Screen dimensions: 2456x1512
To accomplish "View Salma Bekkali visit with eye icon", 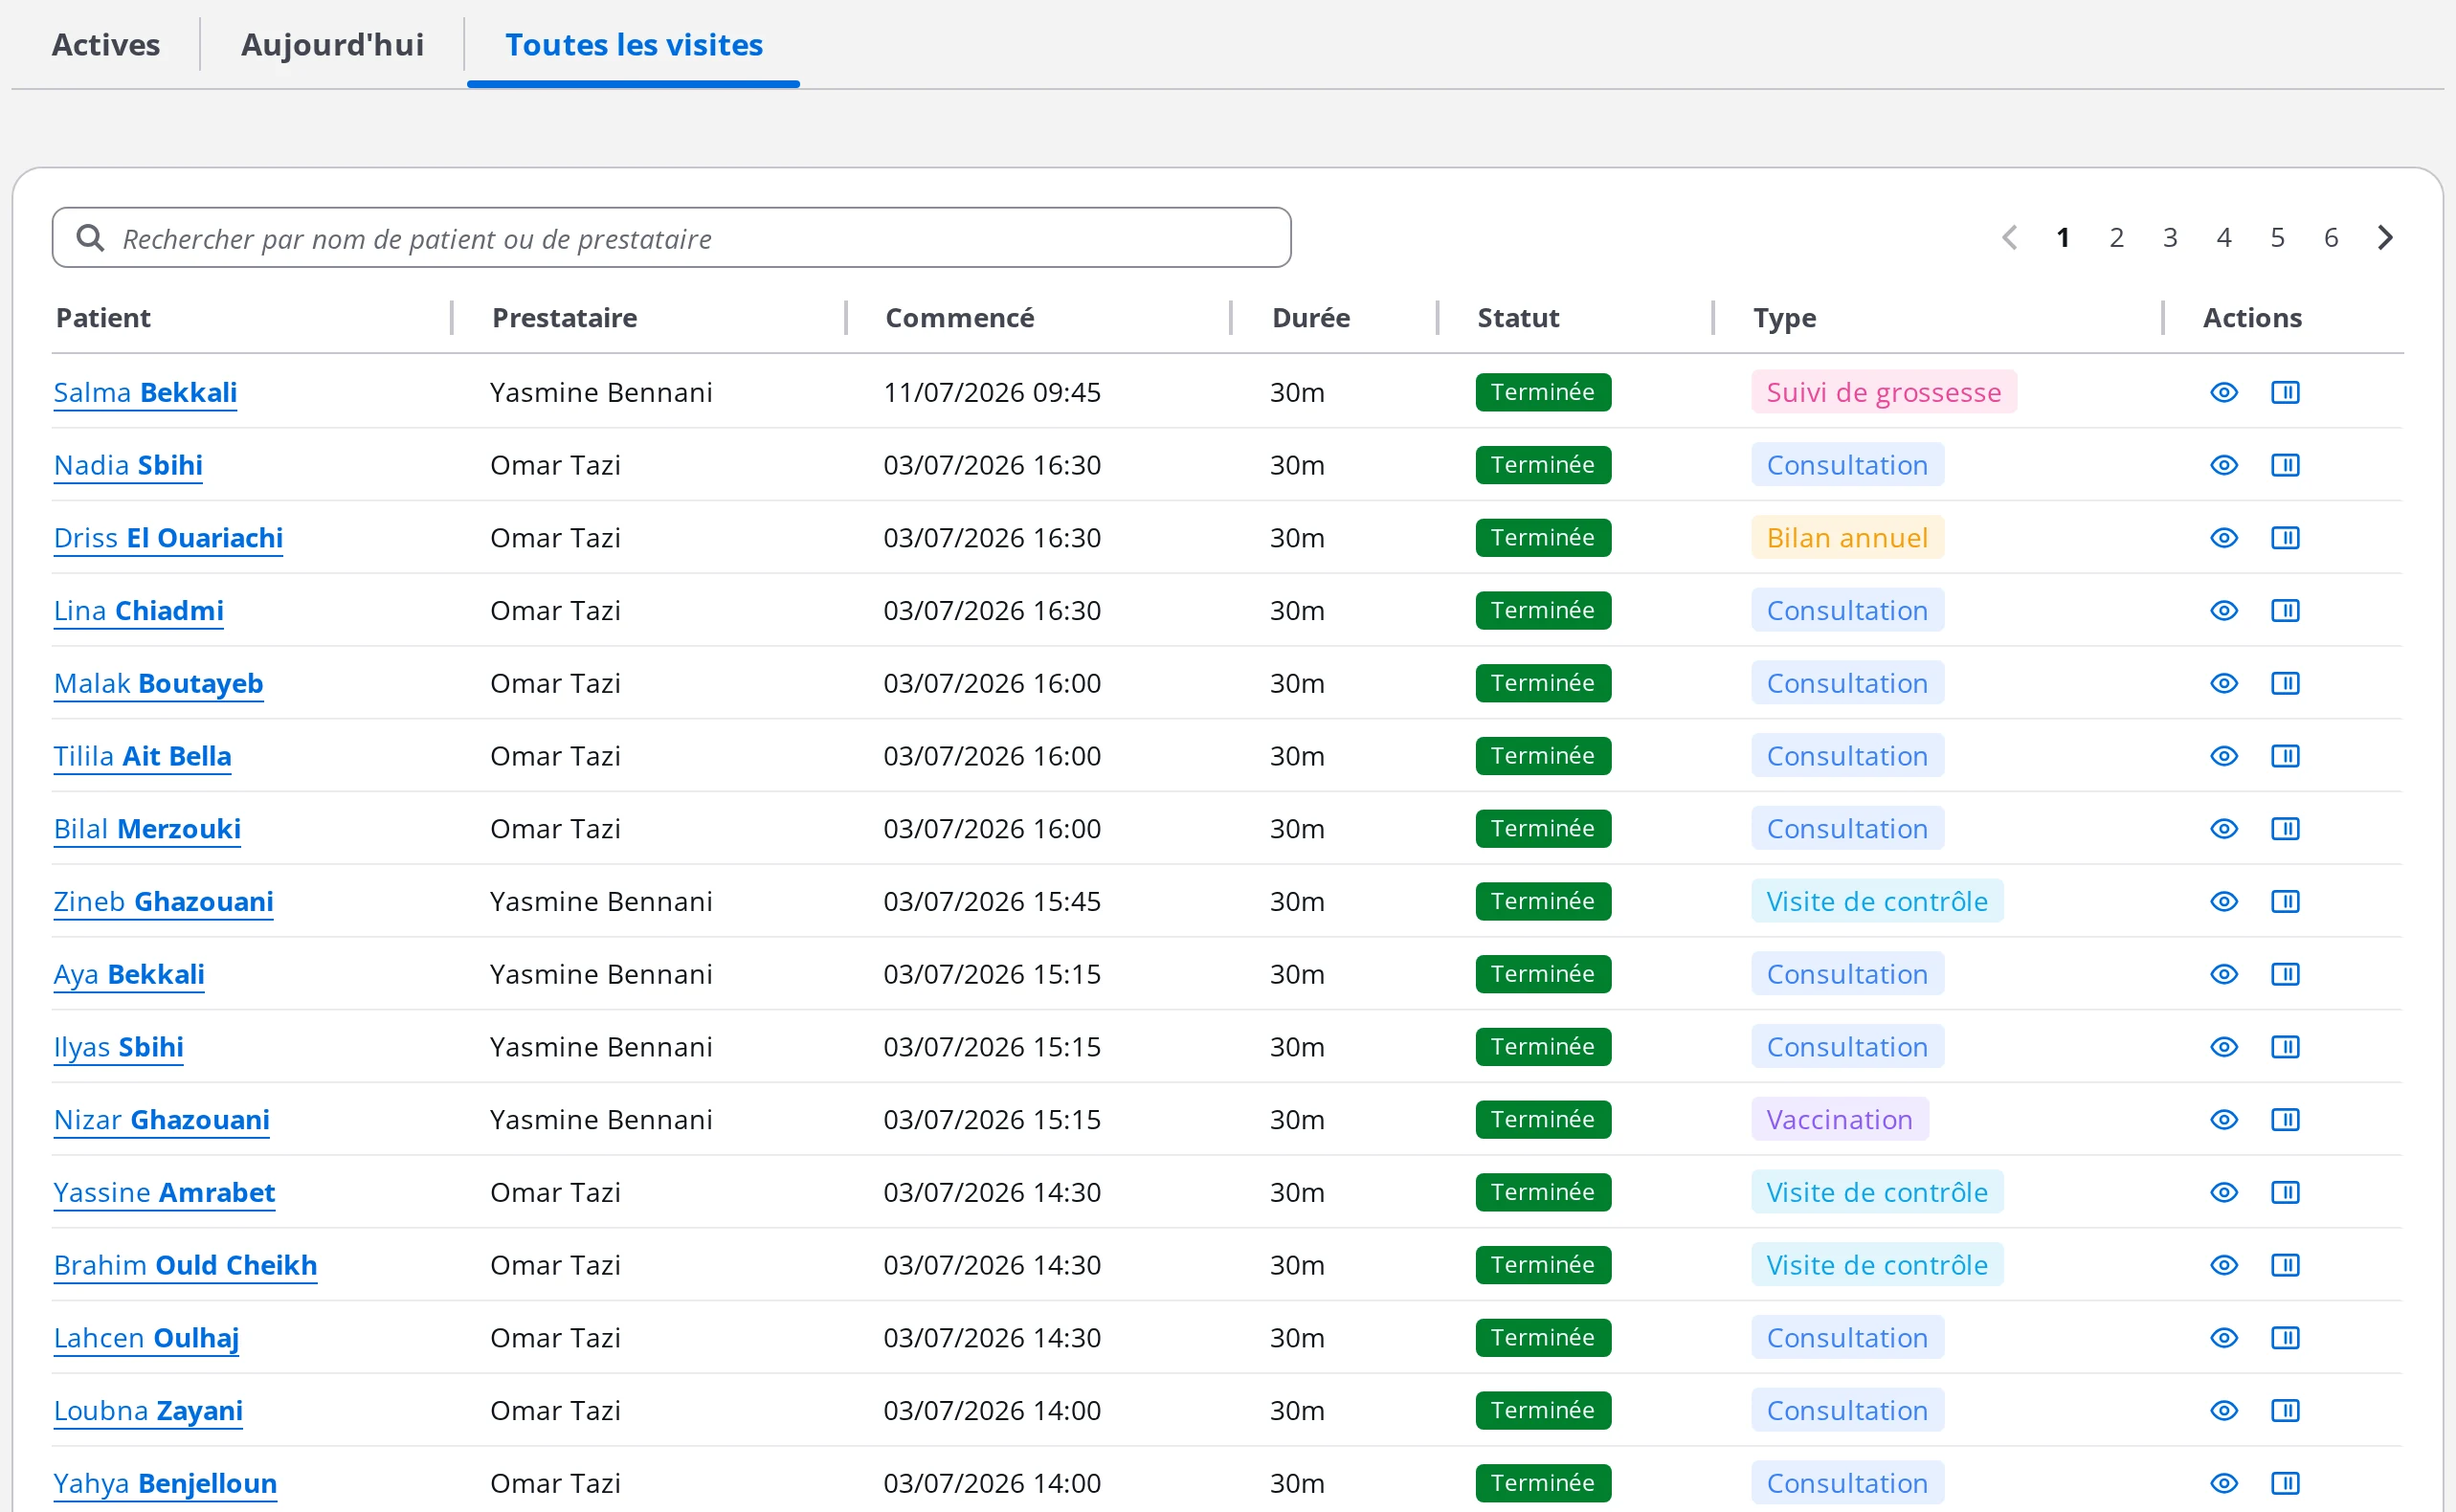I will pos(2223,392).
